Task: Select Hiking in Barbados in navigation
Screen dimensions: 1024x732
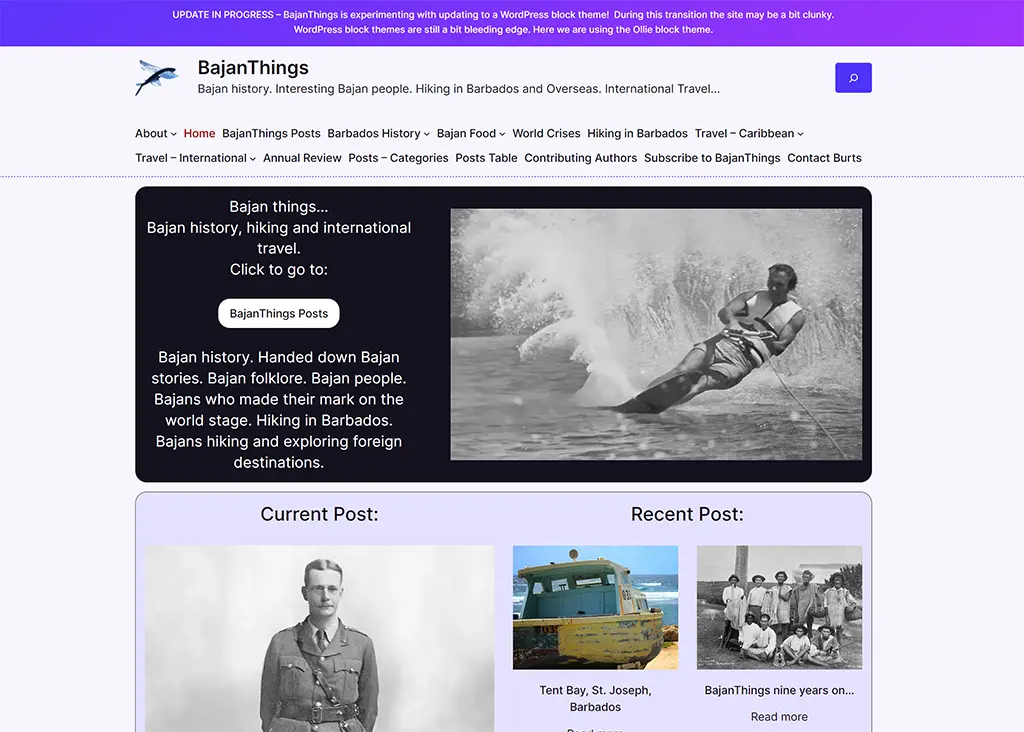Action: click(637, 133)
